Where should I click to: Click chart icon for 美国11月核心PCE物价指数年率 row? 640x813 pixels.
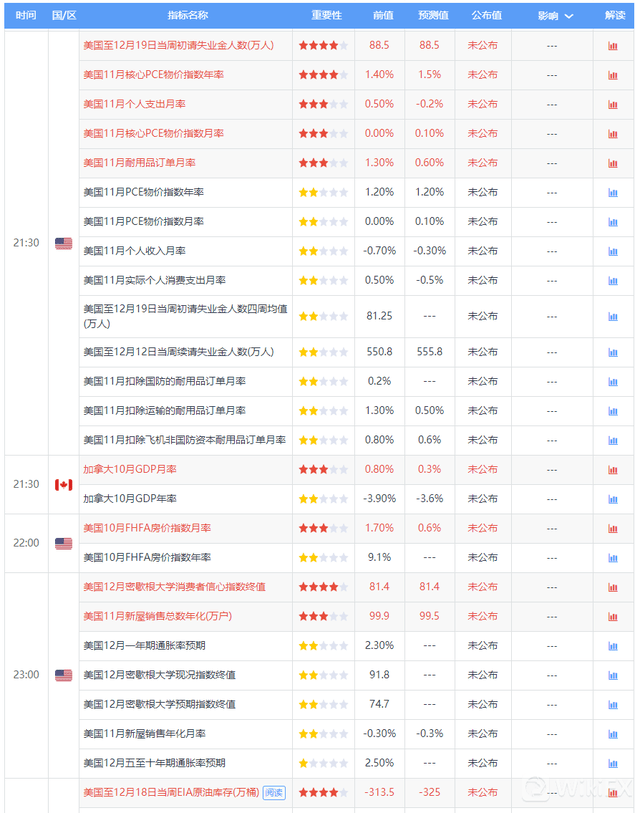[612, 75]
